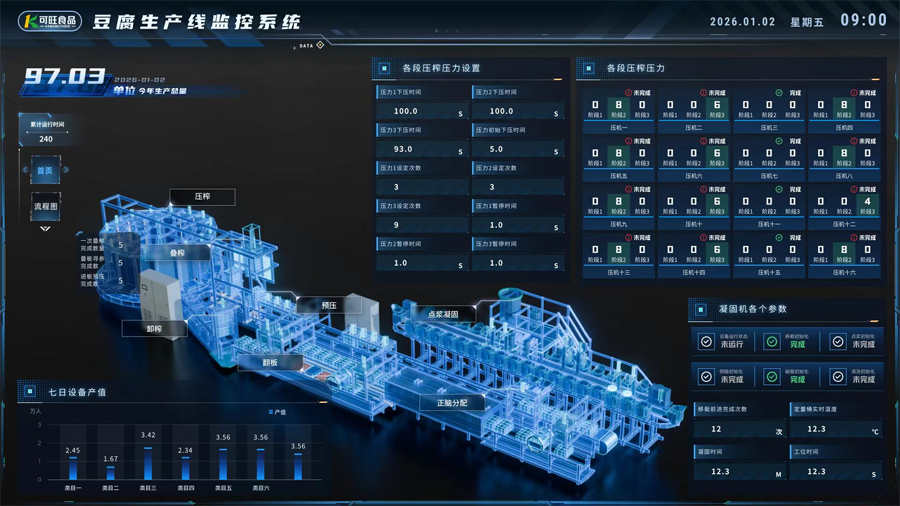Click the 压力初始下压时间 field showing 5.0

517,149
